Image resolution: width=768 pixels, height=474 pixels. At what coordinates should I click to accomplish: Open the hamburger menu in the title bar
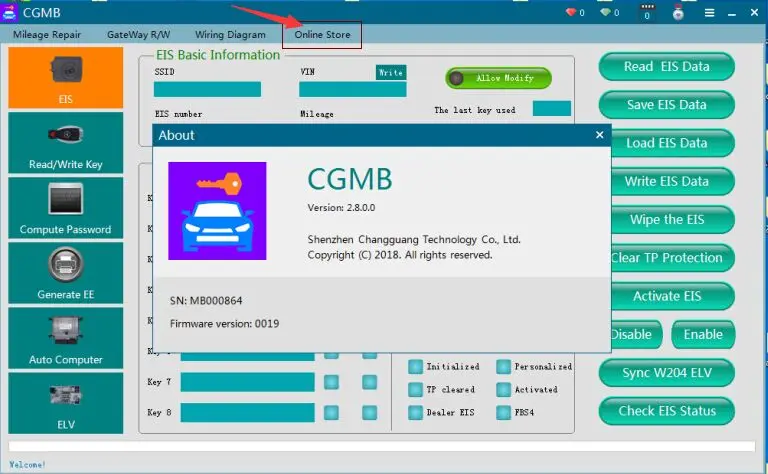[709, 13]
